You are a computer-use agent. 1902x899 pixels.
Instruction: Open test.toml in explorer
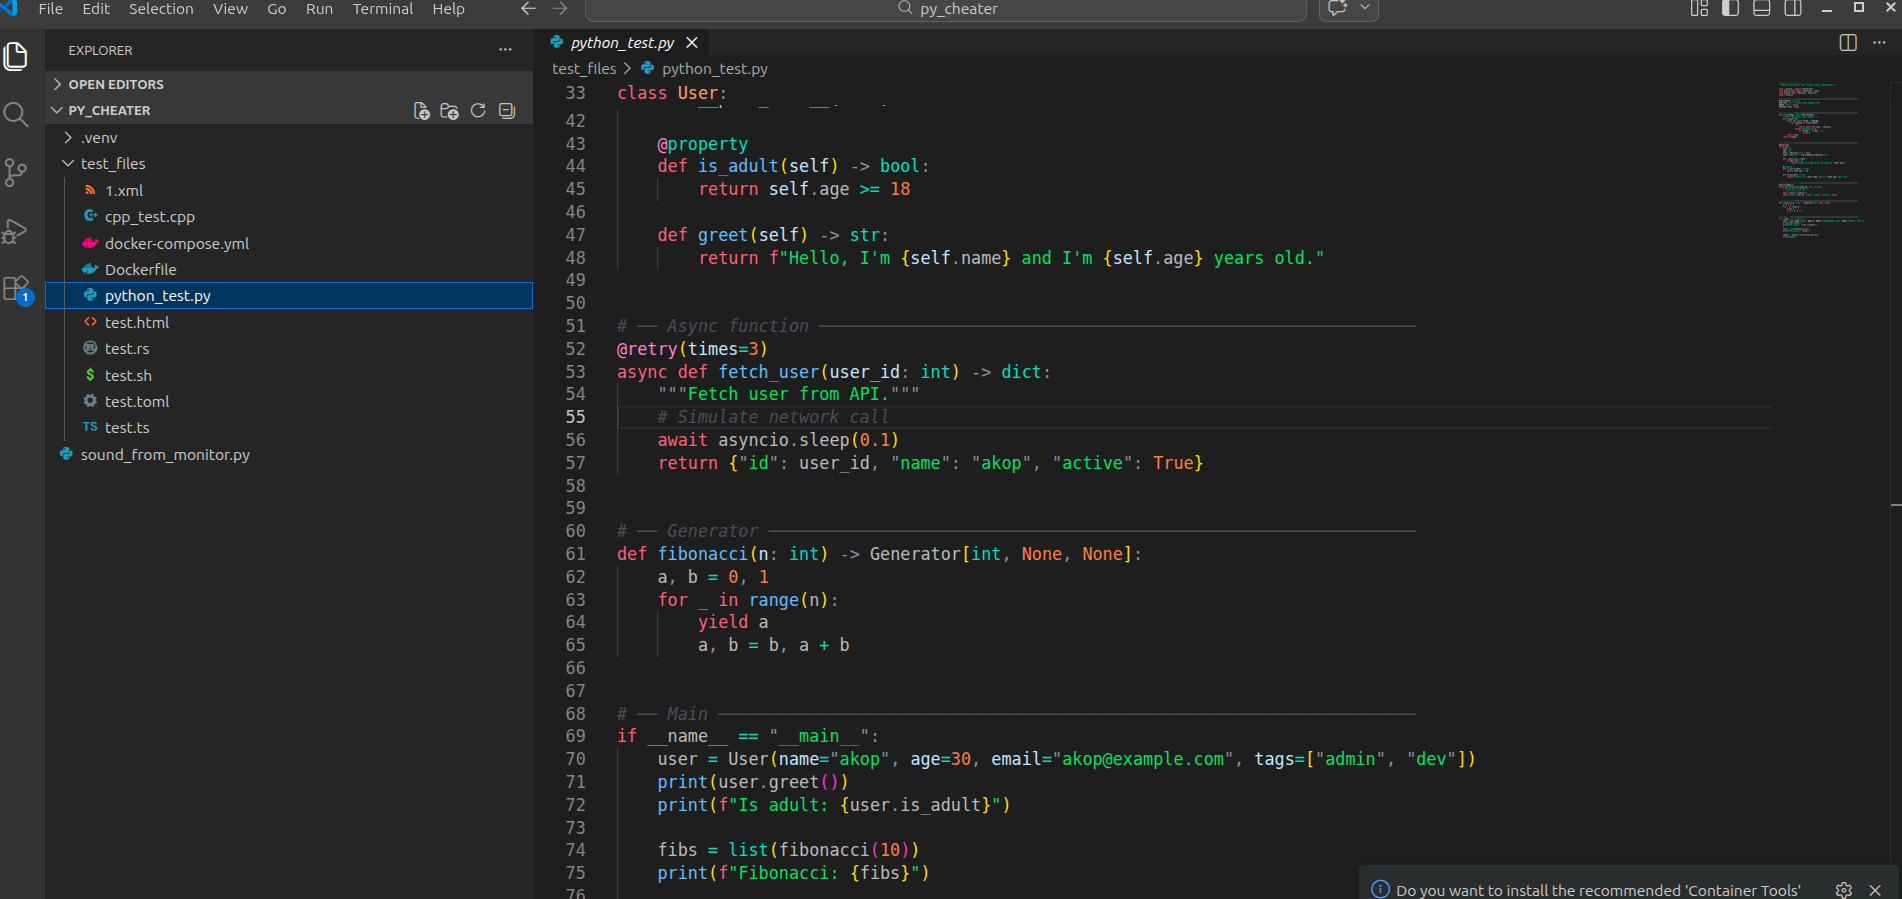pyautogui.click(x=289, y=401)
